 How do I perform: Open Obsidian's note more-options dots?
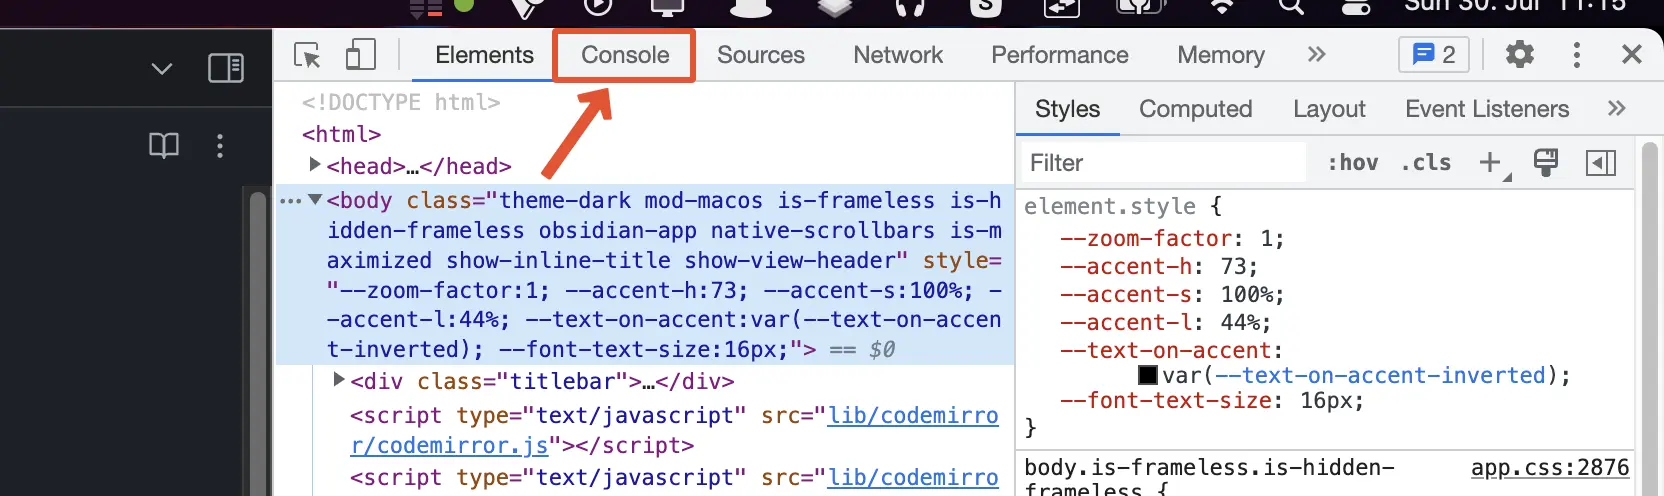tap(220, 146)
